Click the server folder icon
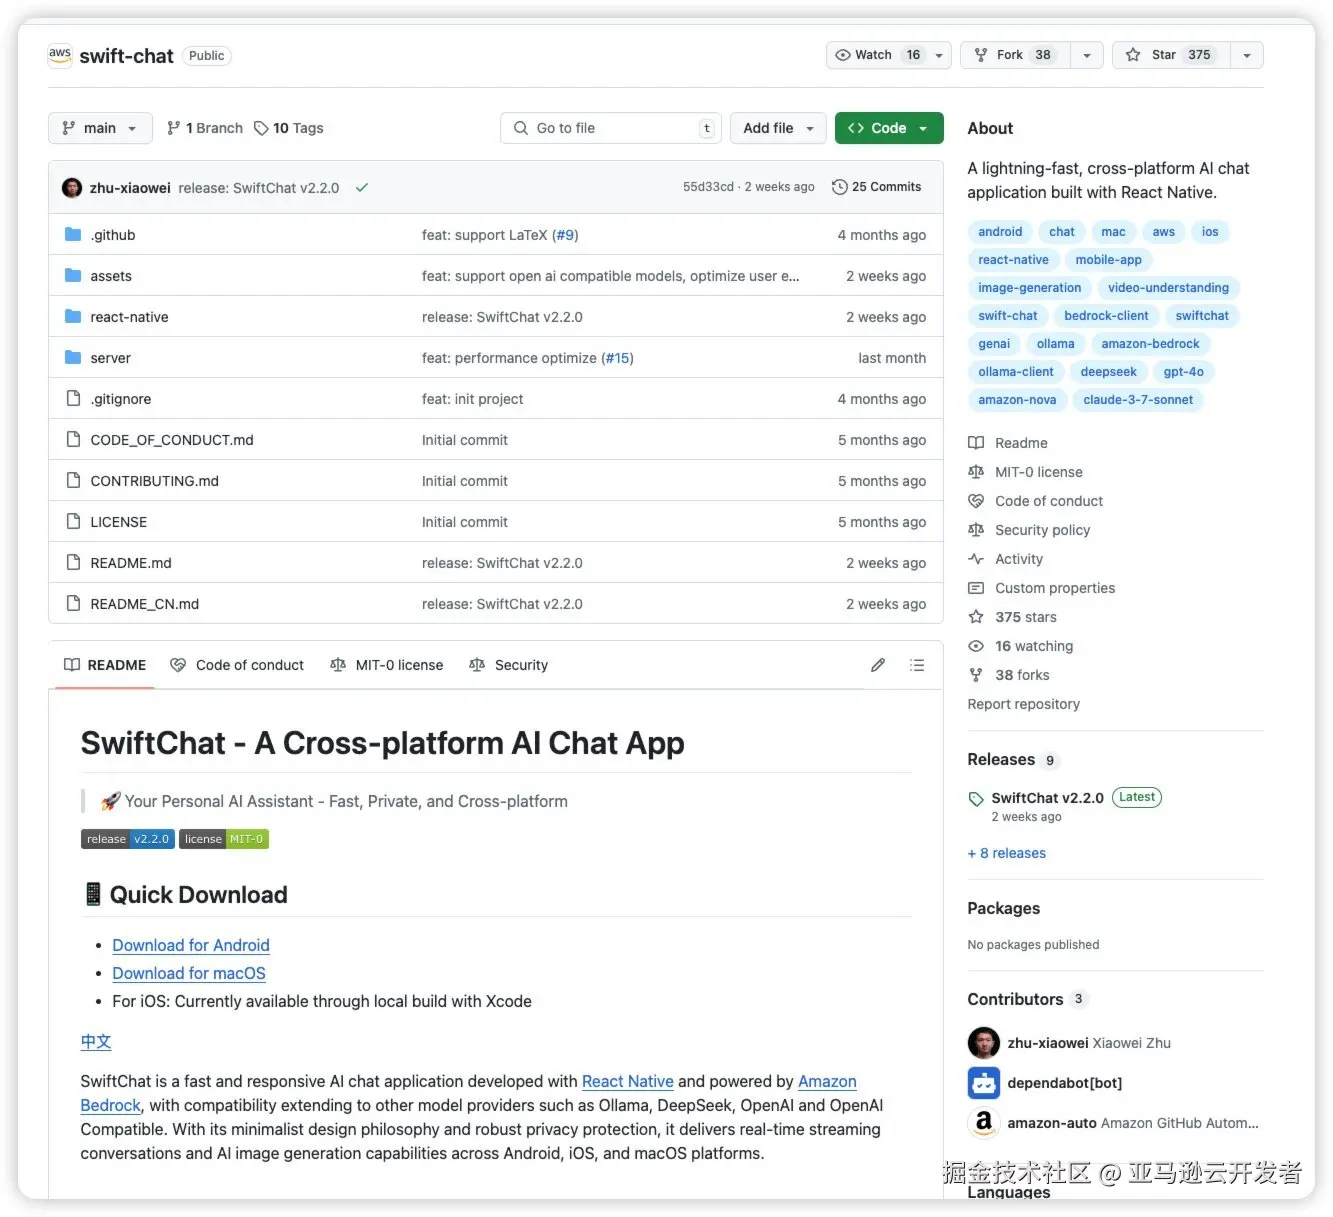 tap(73, 358)
